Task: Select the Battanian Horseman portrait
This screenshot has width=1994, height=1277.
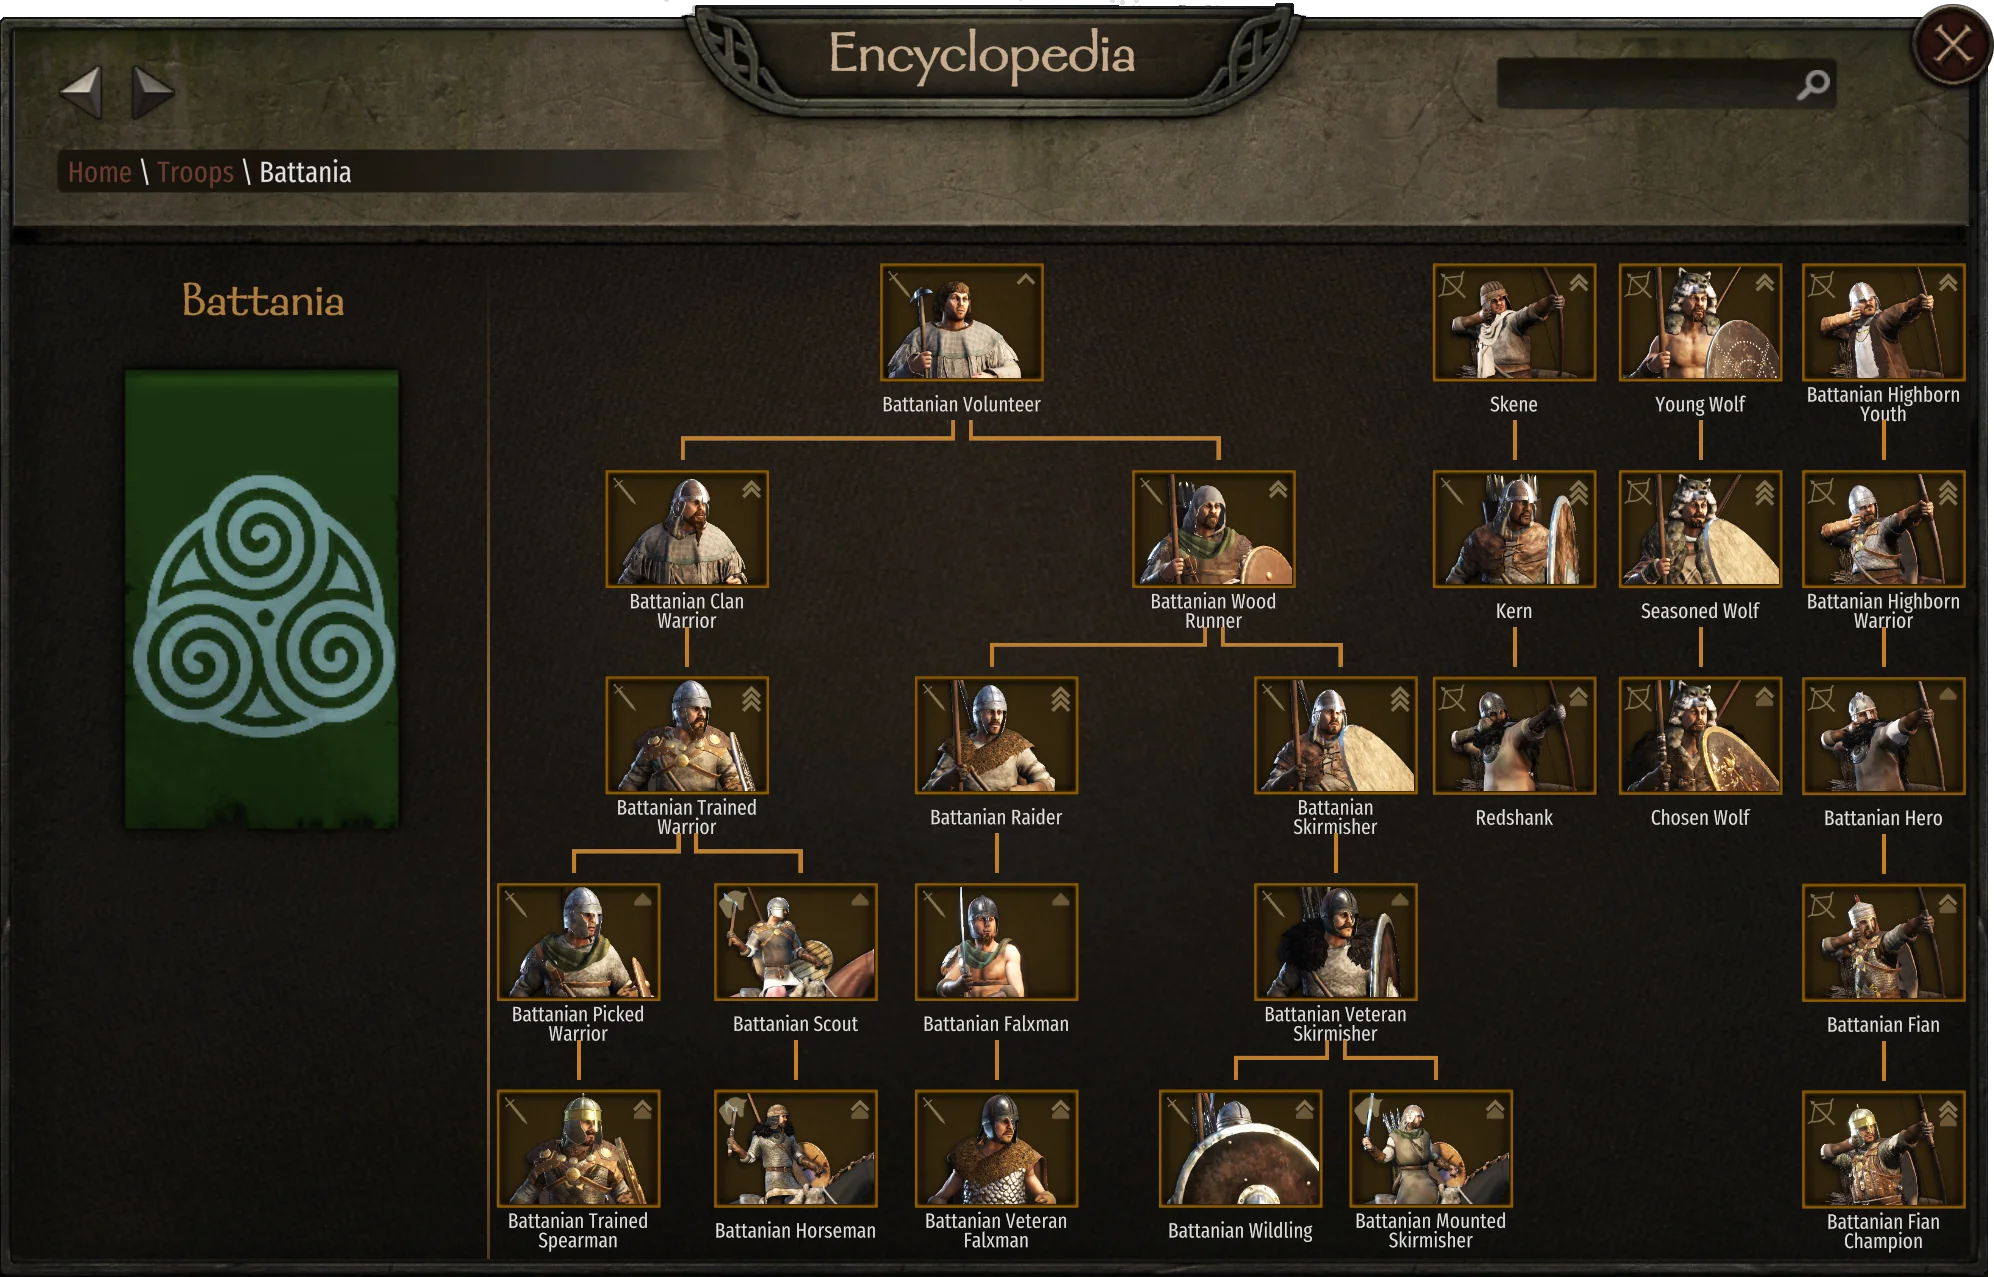Action: tap(795, 1148)
